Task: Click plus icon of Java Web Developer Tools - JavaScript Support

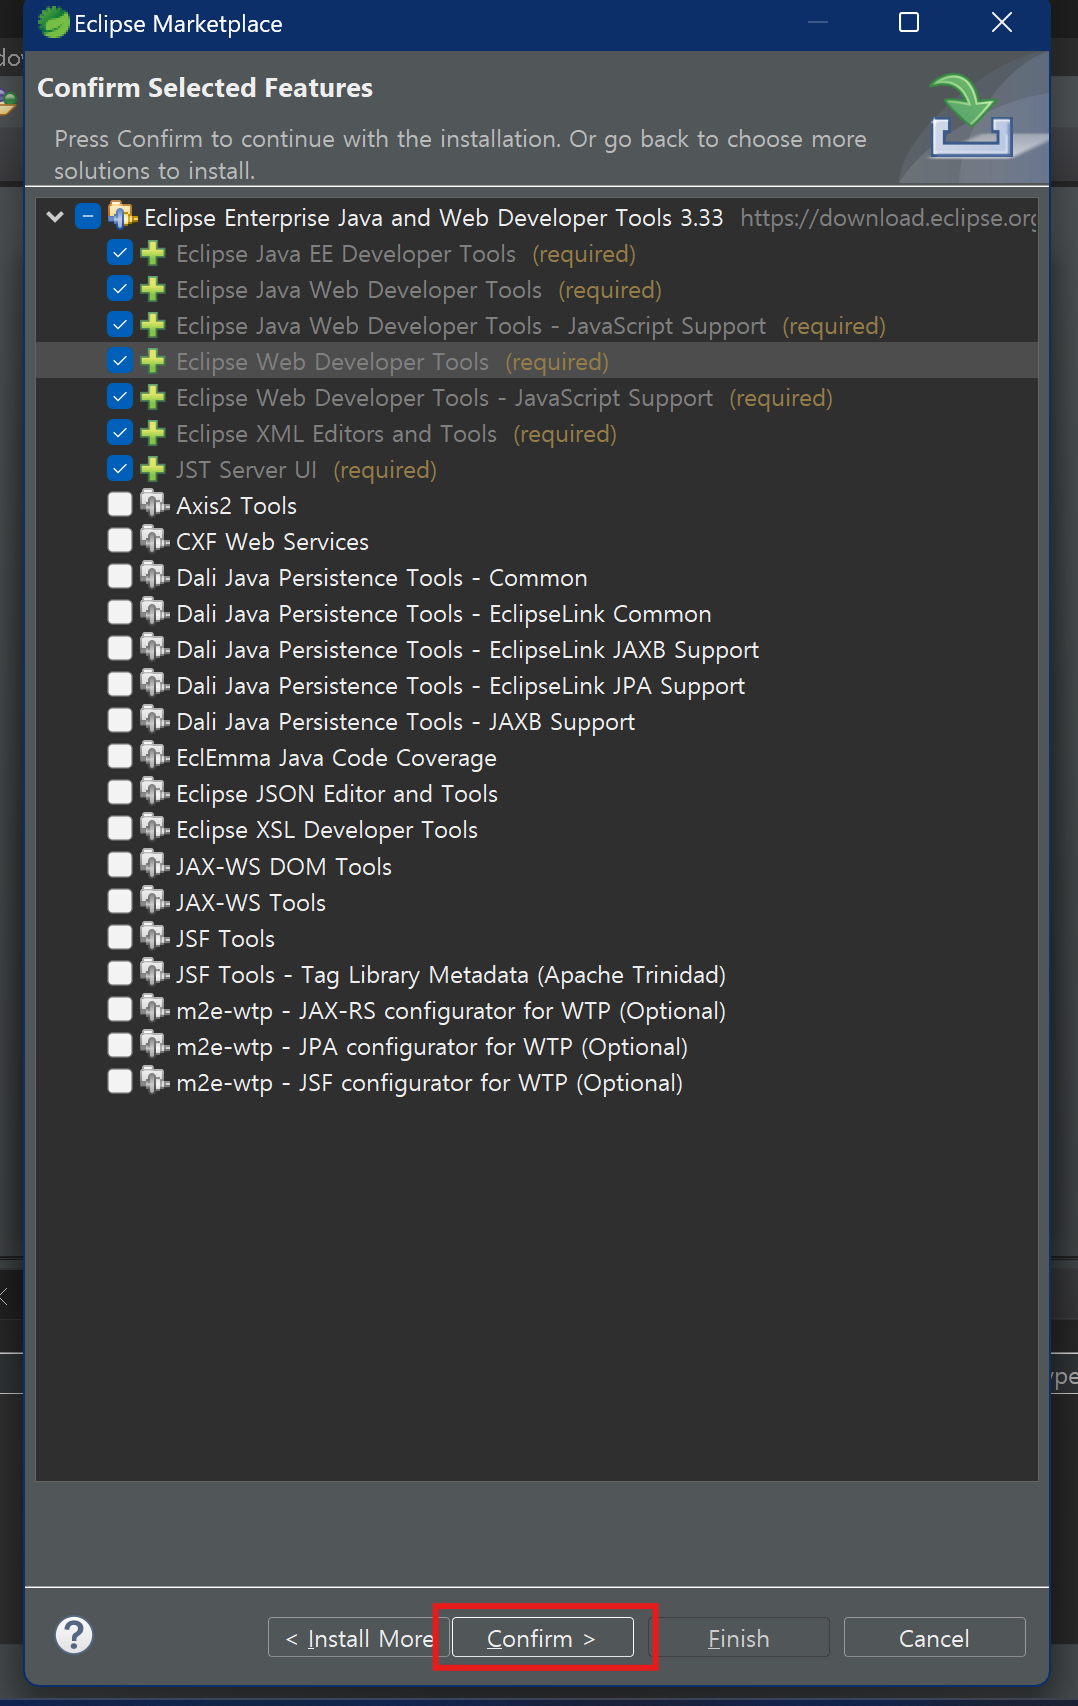Action: pyautogui.click(x=153, y=325)
